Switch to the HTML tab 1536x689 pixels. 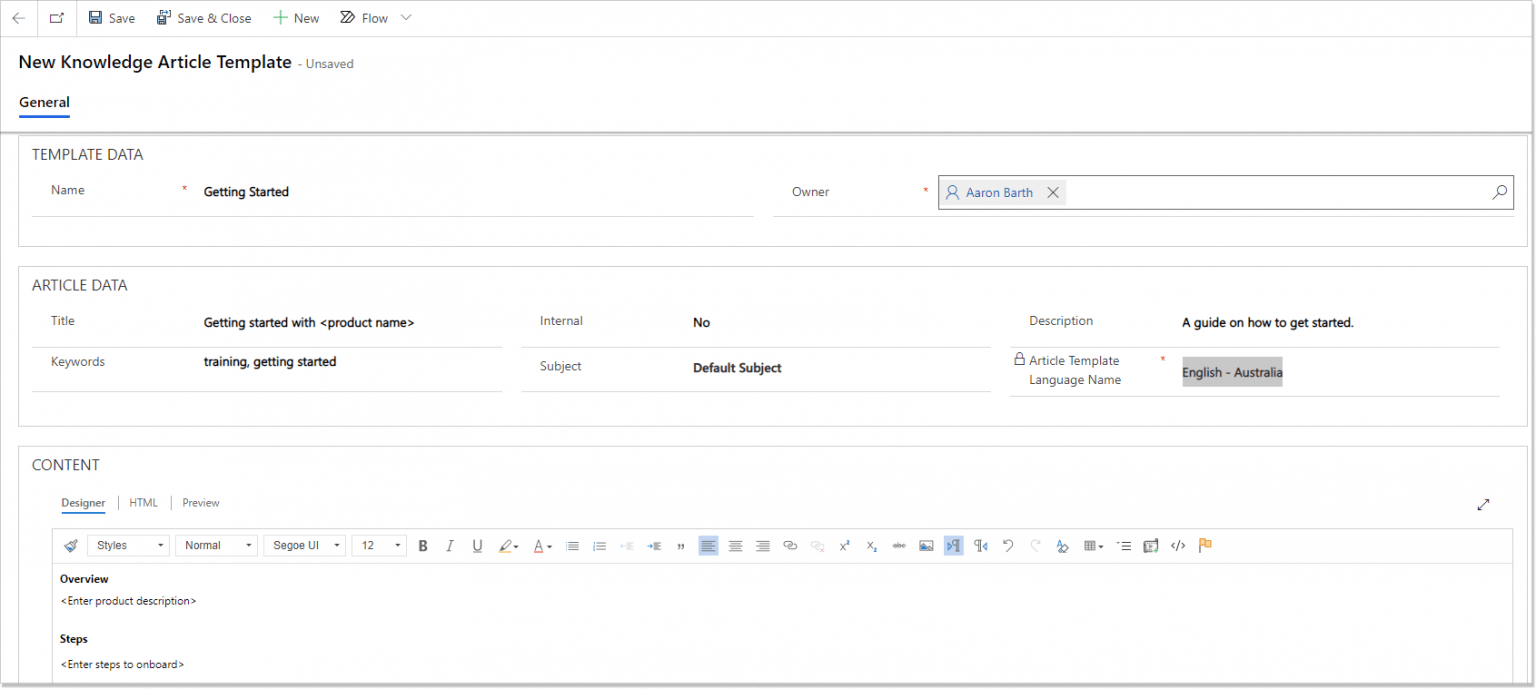click(143, 503)
